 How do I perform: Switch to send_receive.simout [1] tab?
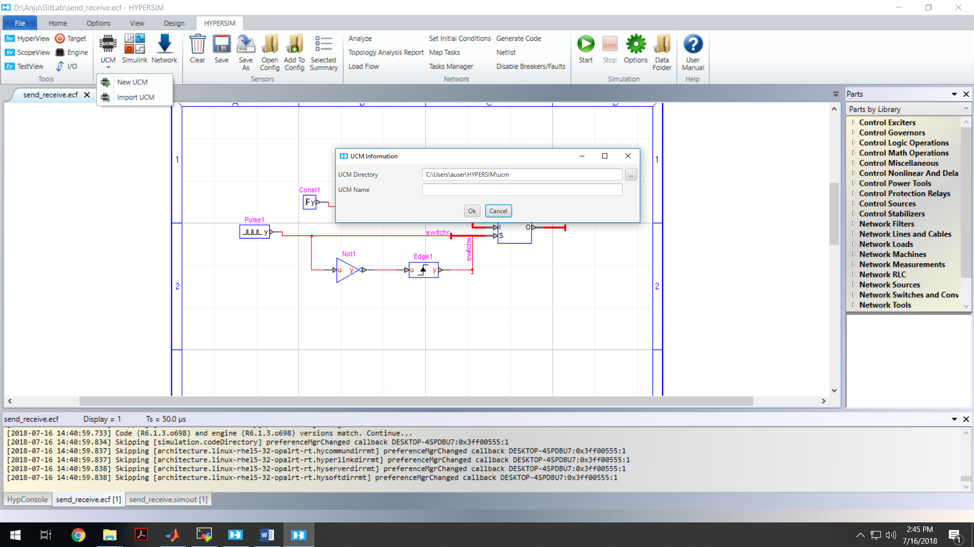pos(168,500)
